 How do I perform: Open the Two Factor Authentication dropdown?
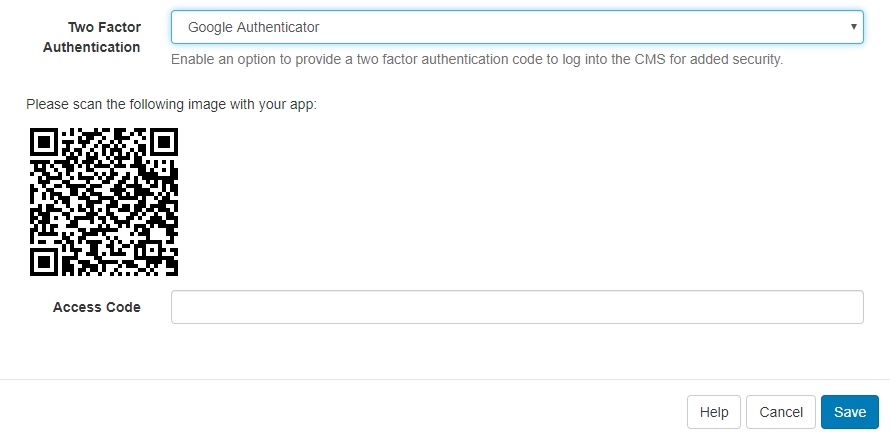pos(516,27)
